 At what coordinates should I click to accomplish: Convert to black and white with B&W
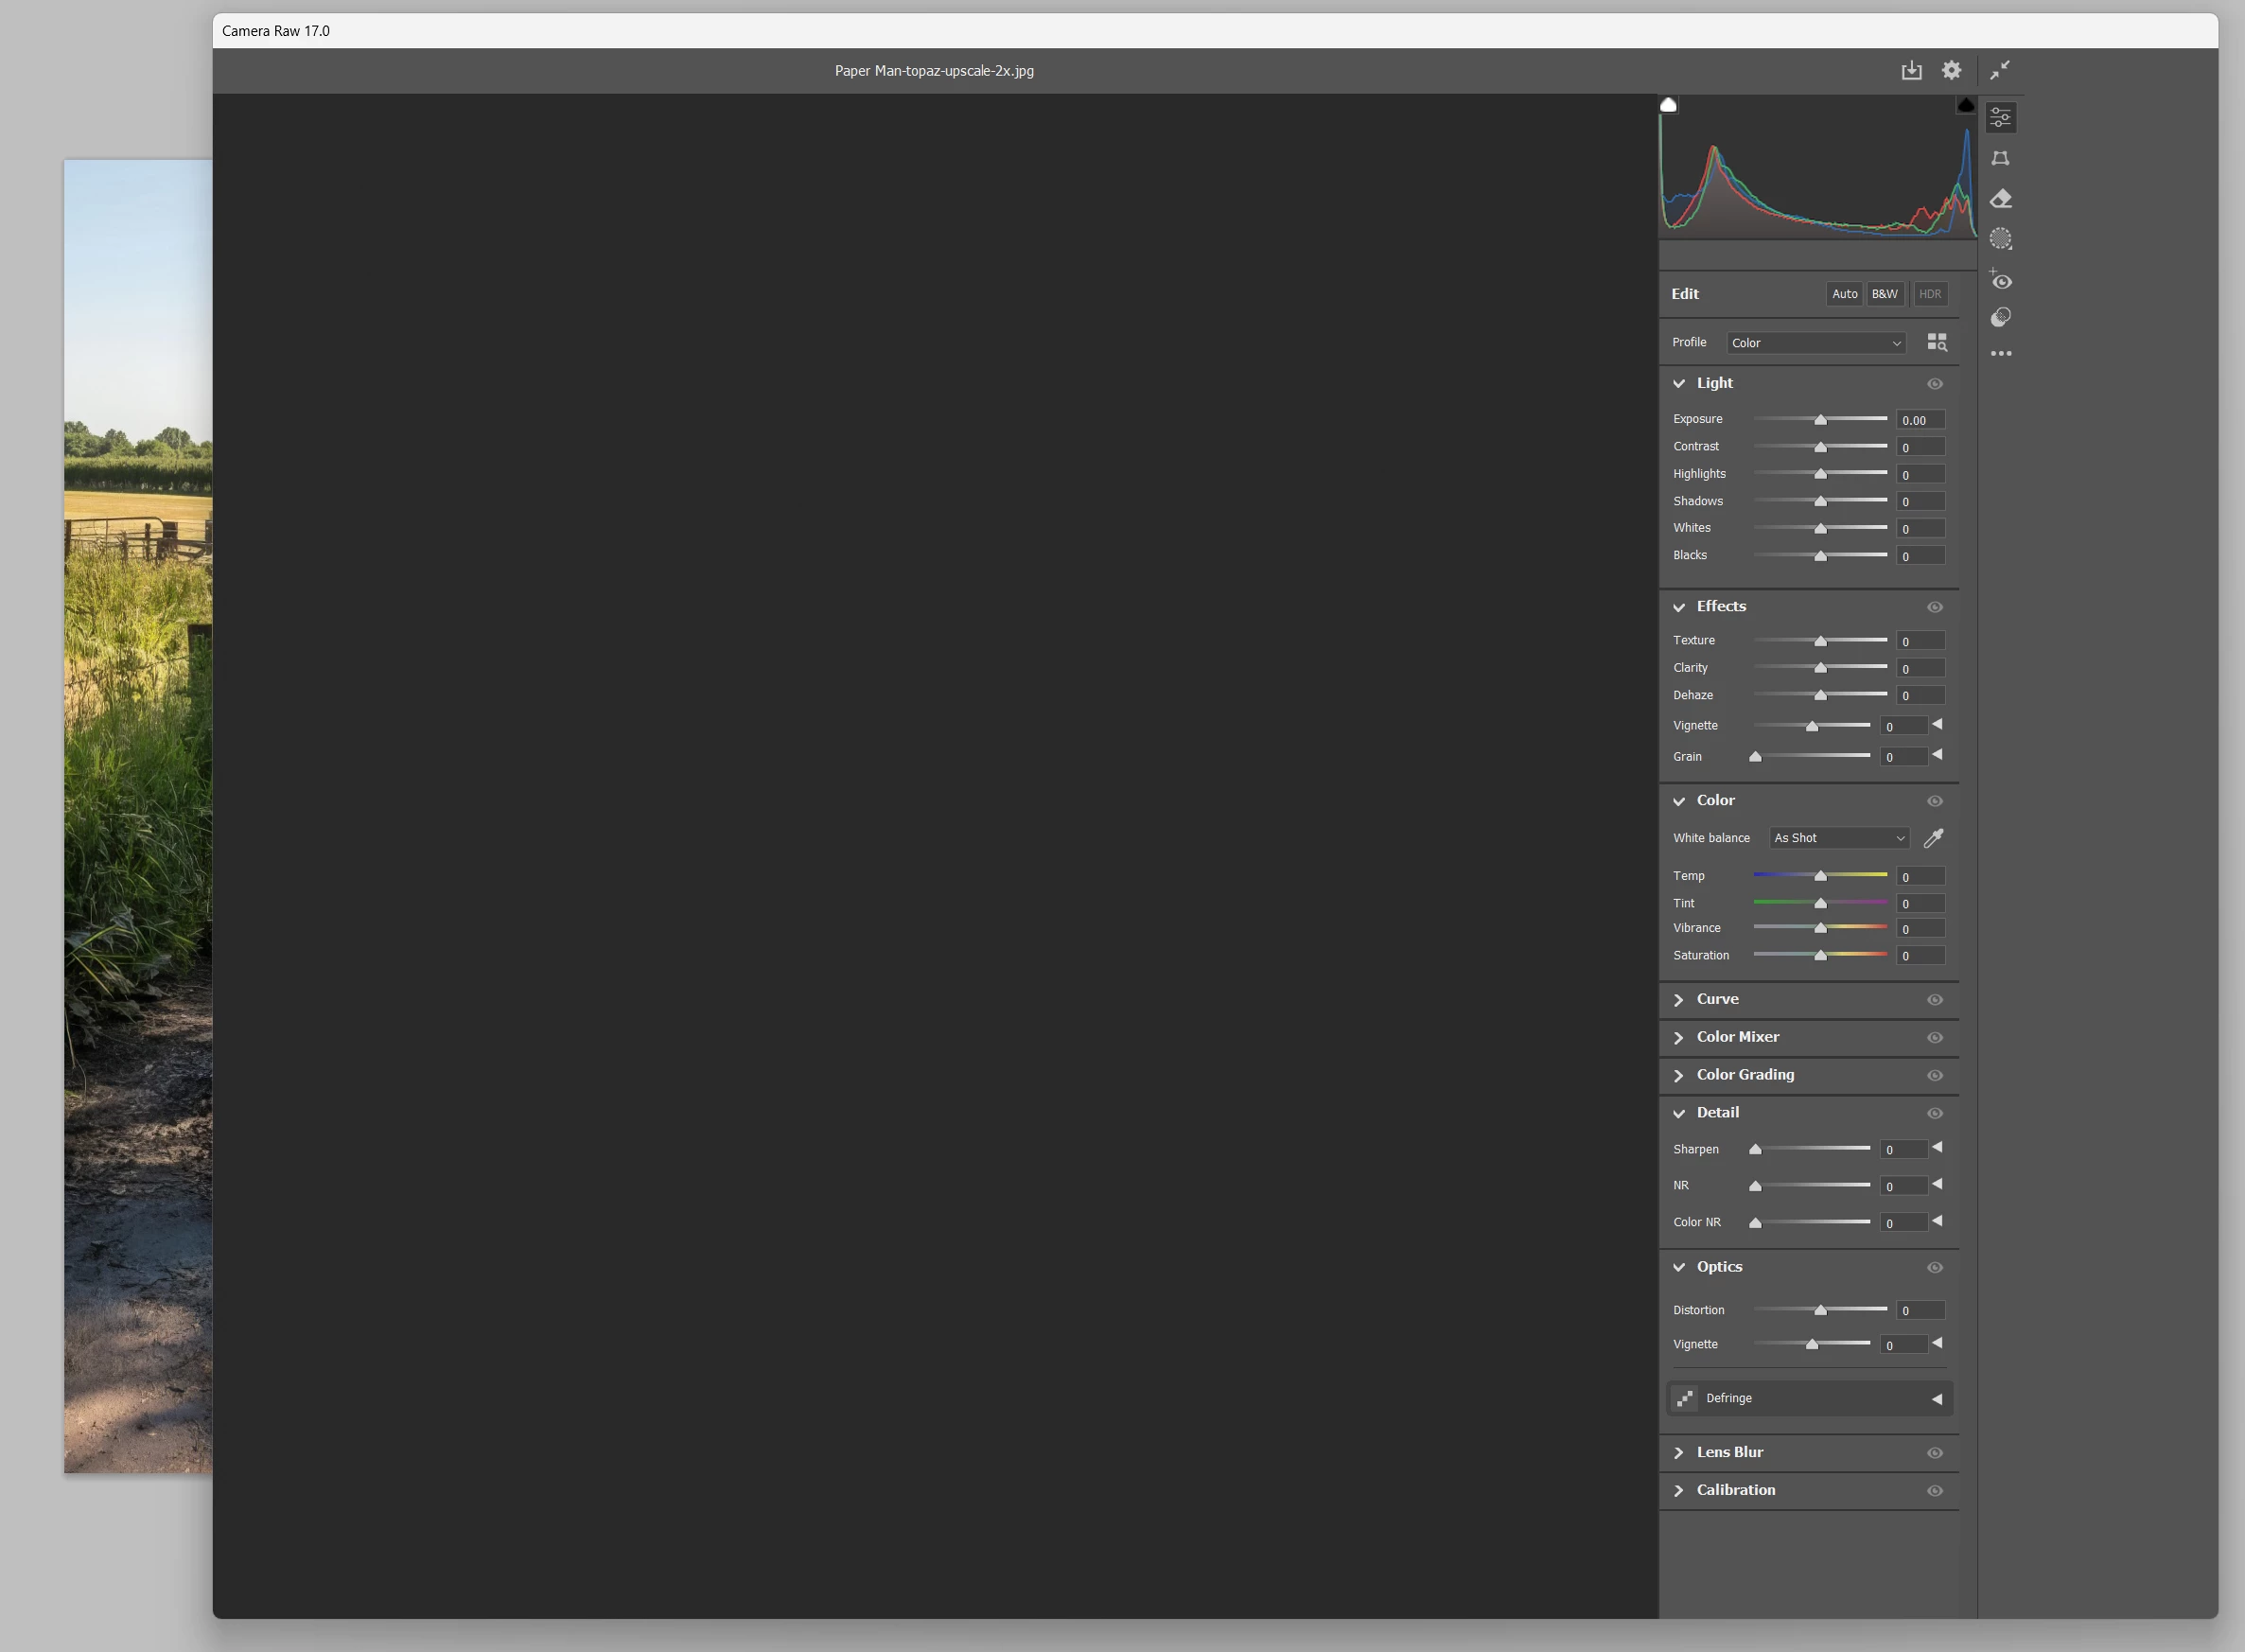point(1884,294)
